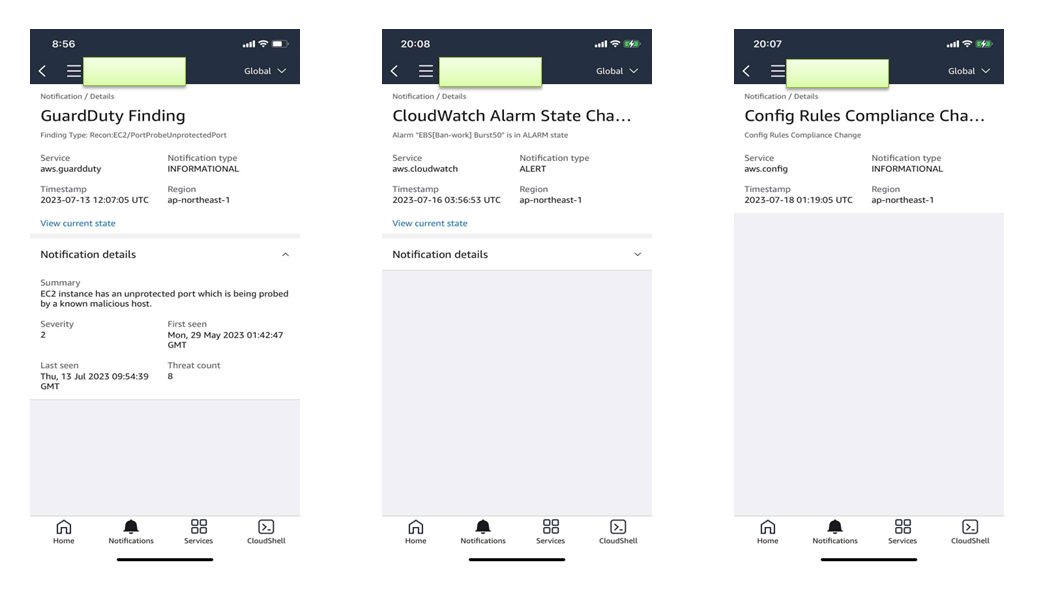Tap back arrow on Config Rules screen
The image size is (1040, 596).
(x=746, y=71)
